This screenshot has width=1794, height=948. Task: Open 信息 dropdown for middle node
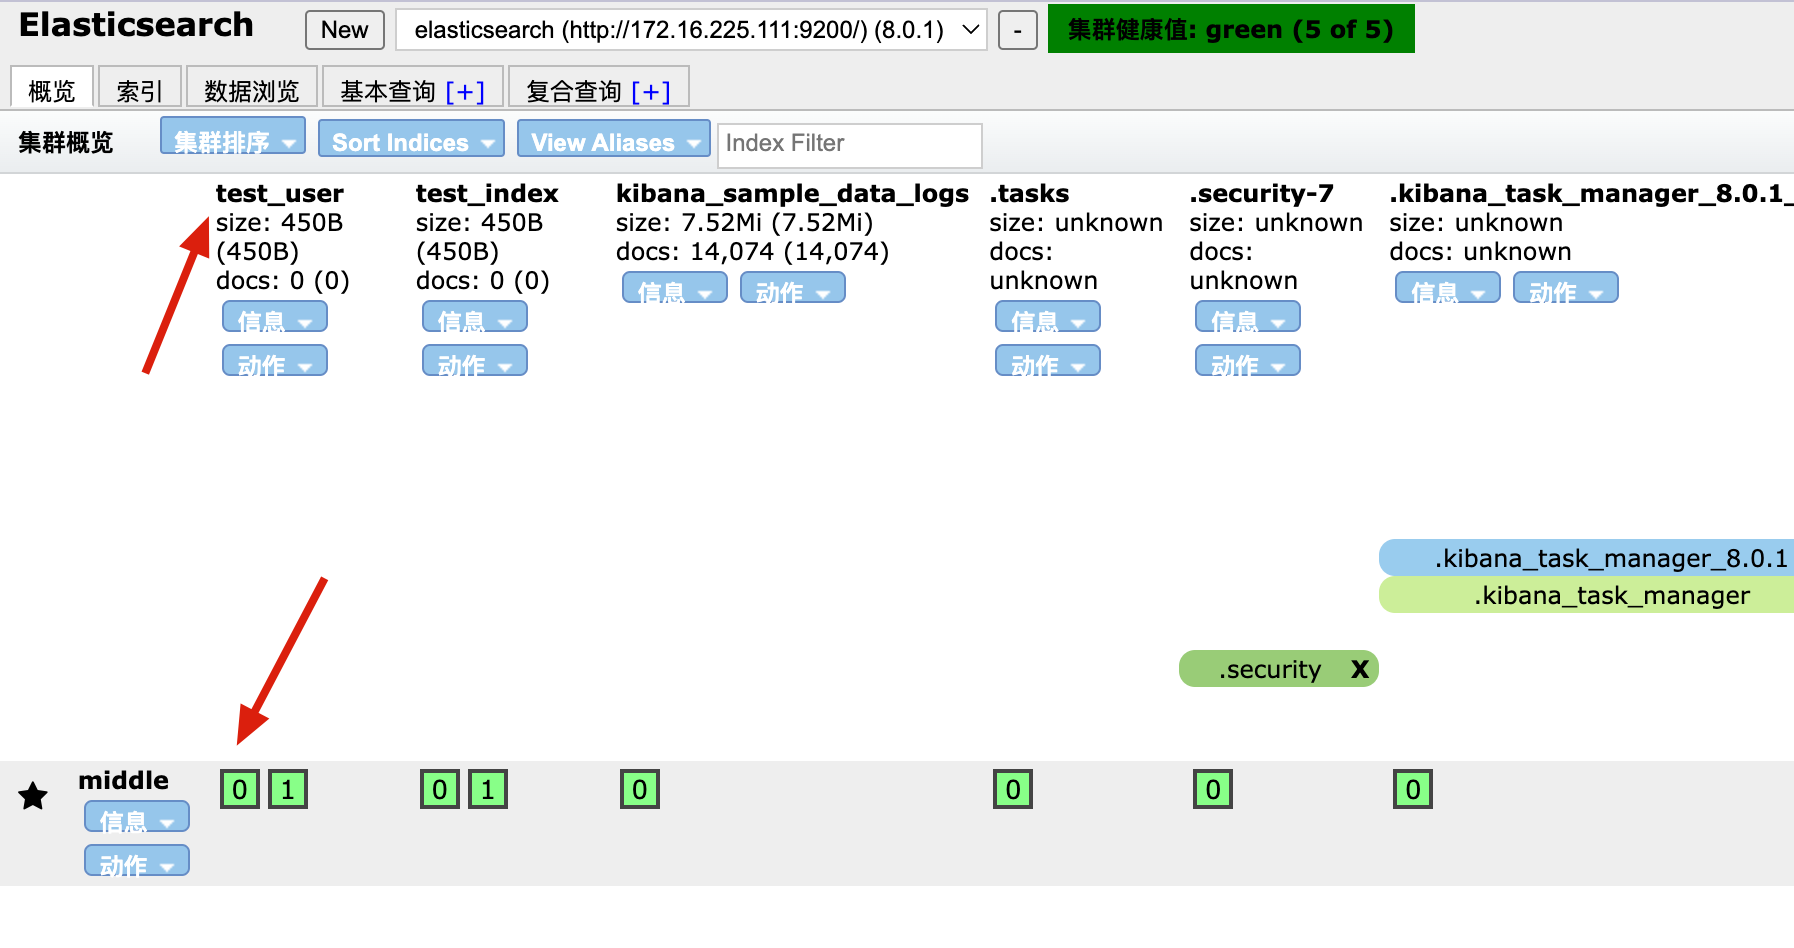(x=137, y=817)
